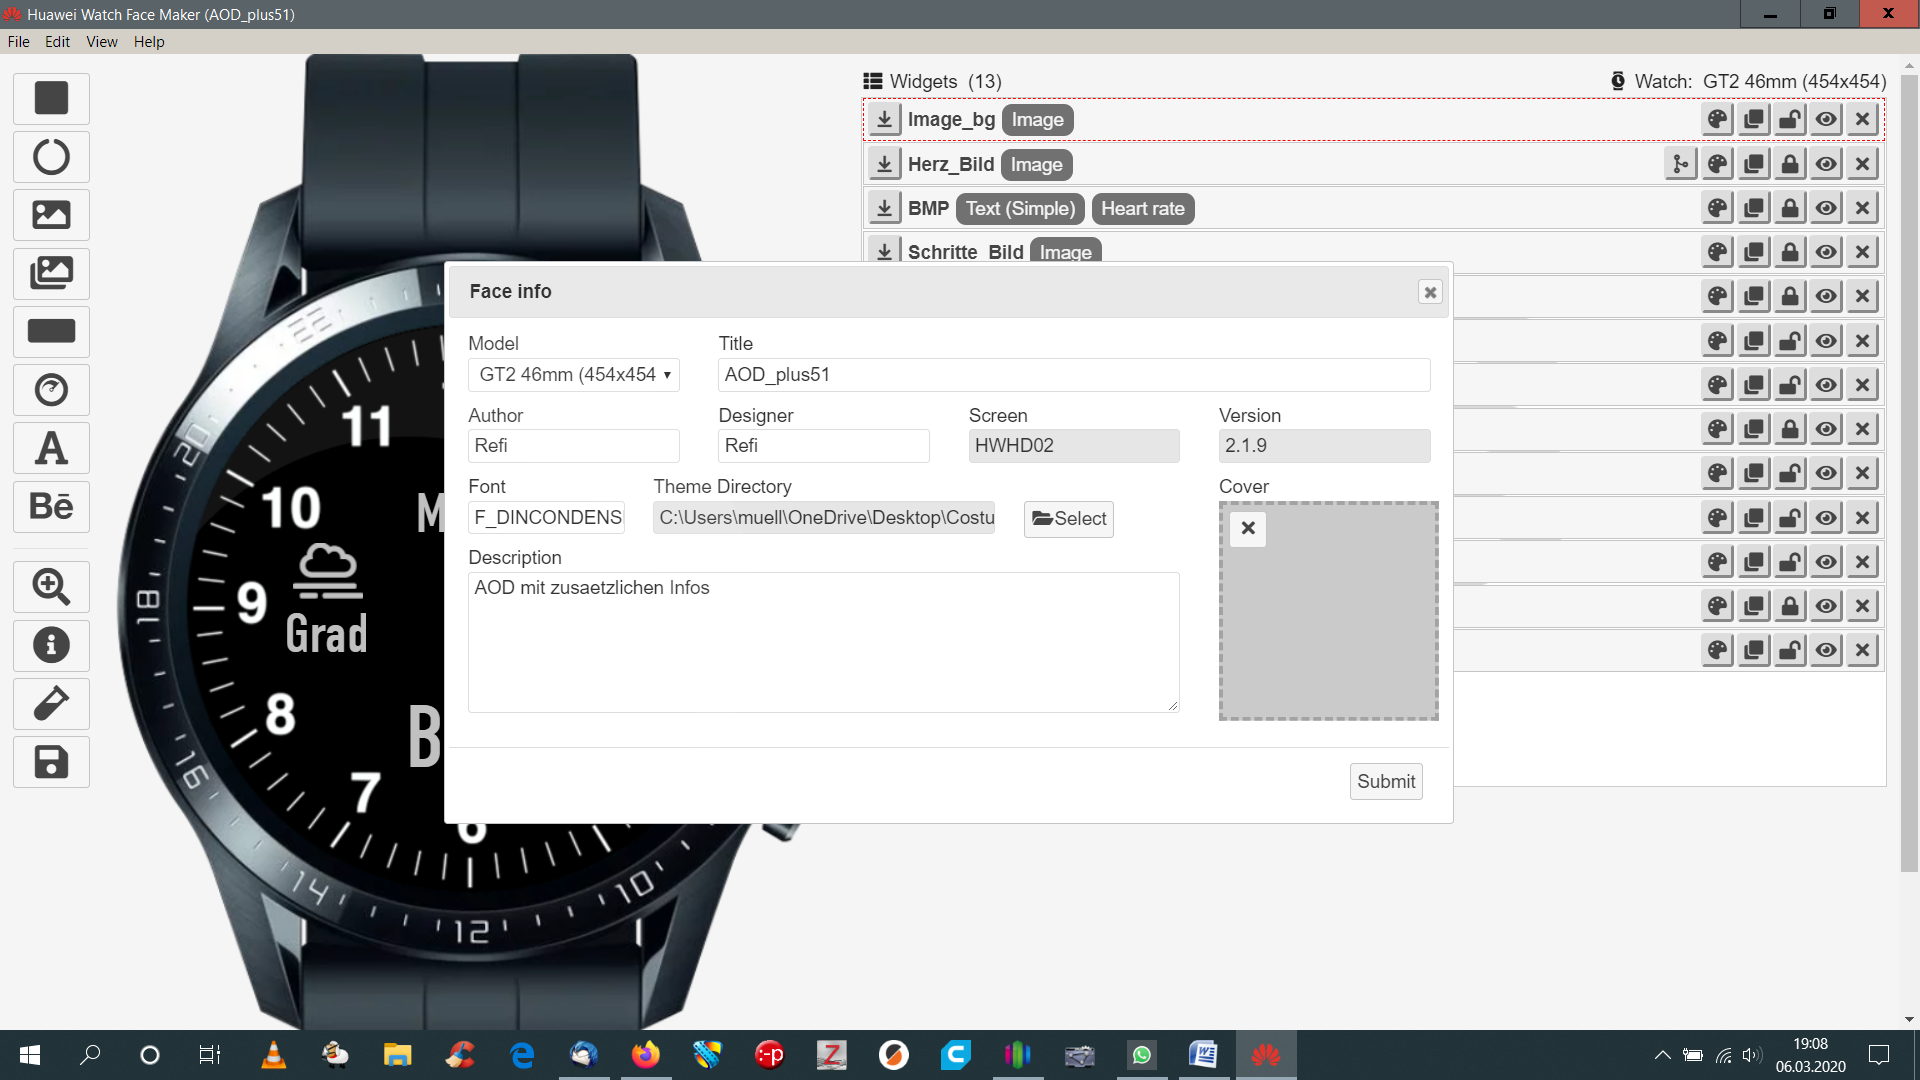The width and height of the screenshot is (1920, 1080).
Task: Click Select to choose theme directory
Action: pyautogui.click(x=1069, y=519)
